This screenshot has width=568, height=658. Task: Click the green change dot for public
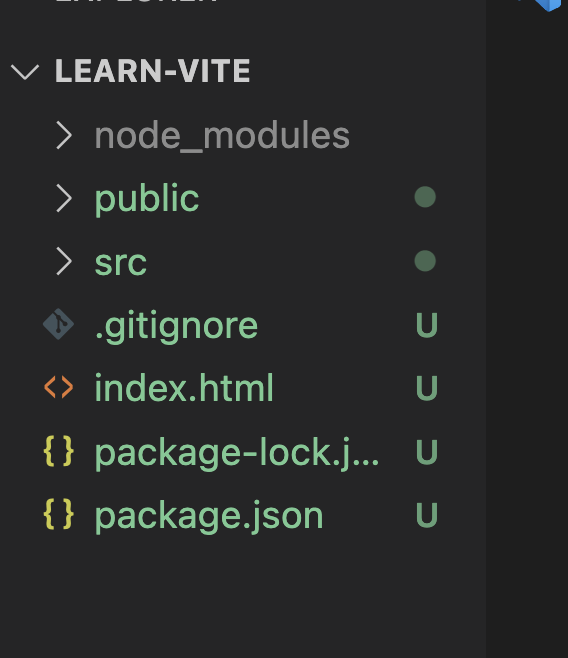pyautogui.click(x=425, y=197)
